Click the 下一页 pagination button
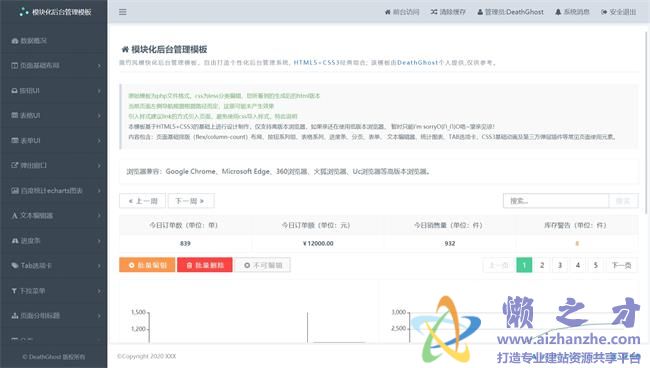 622,265
